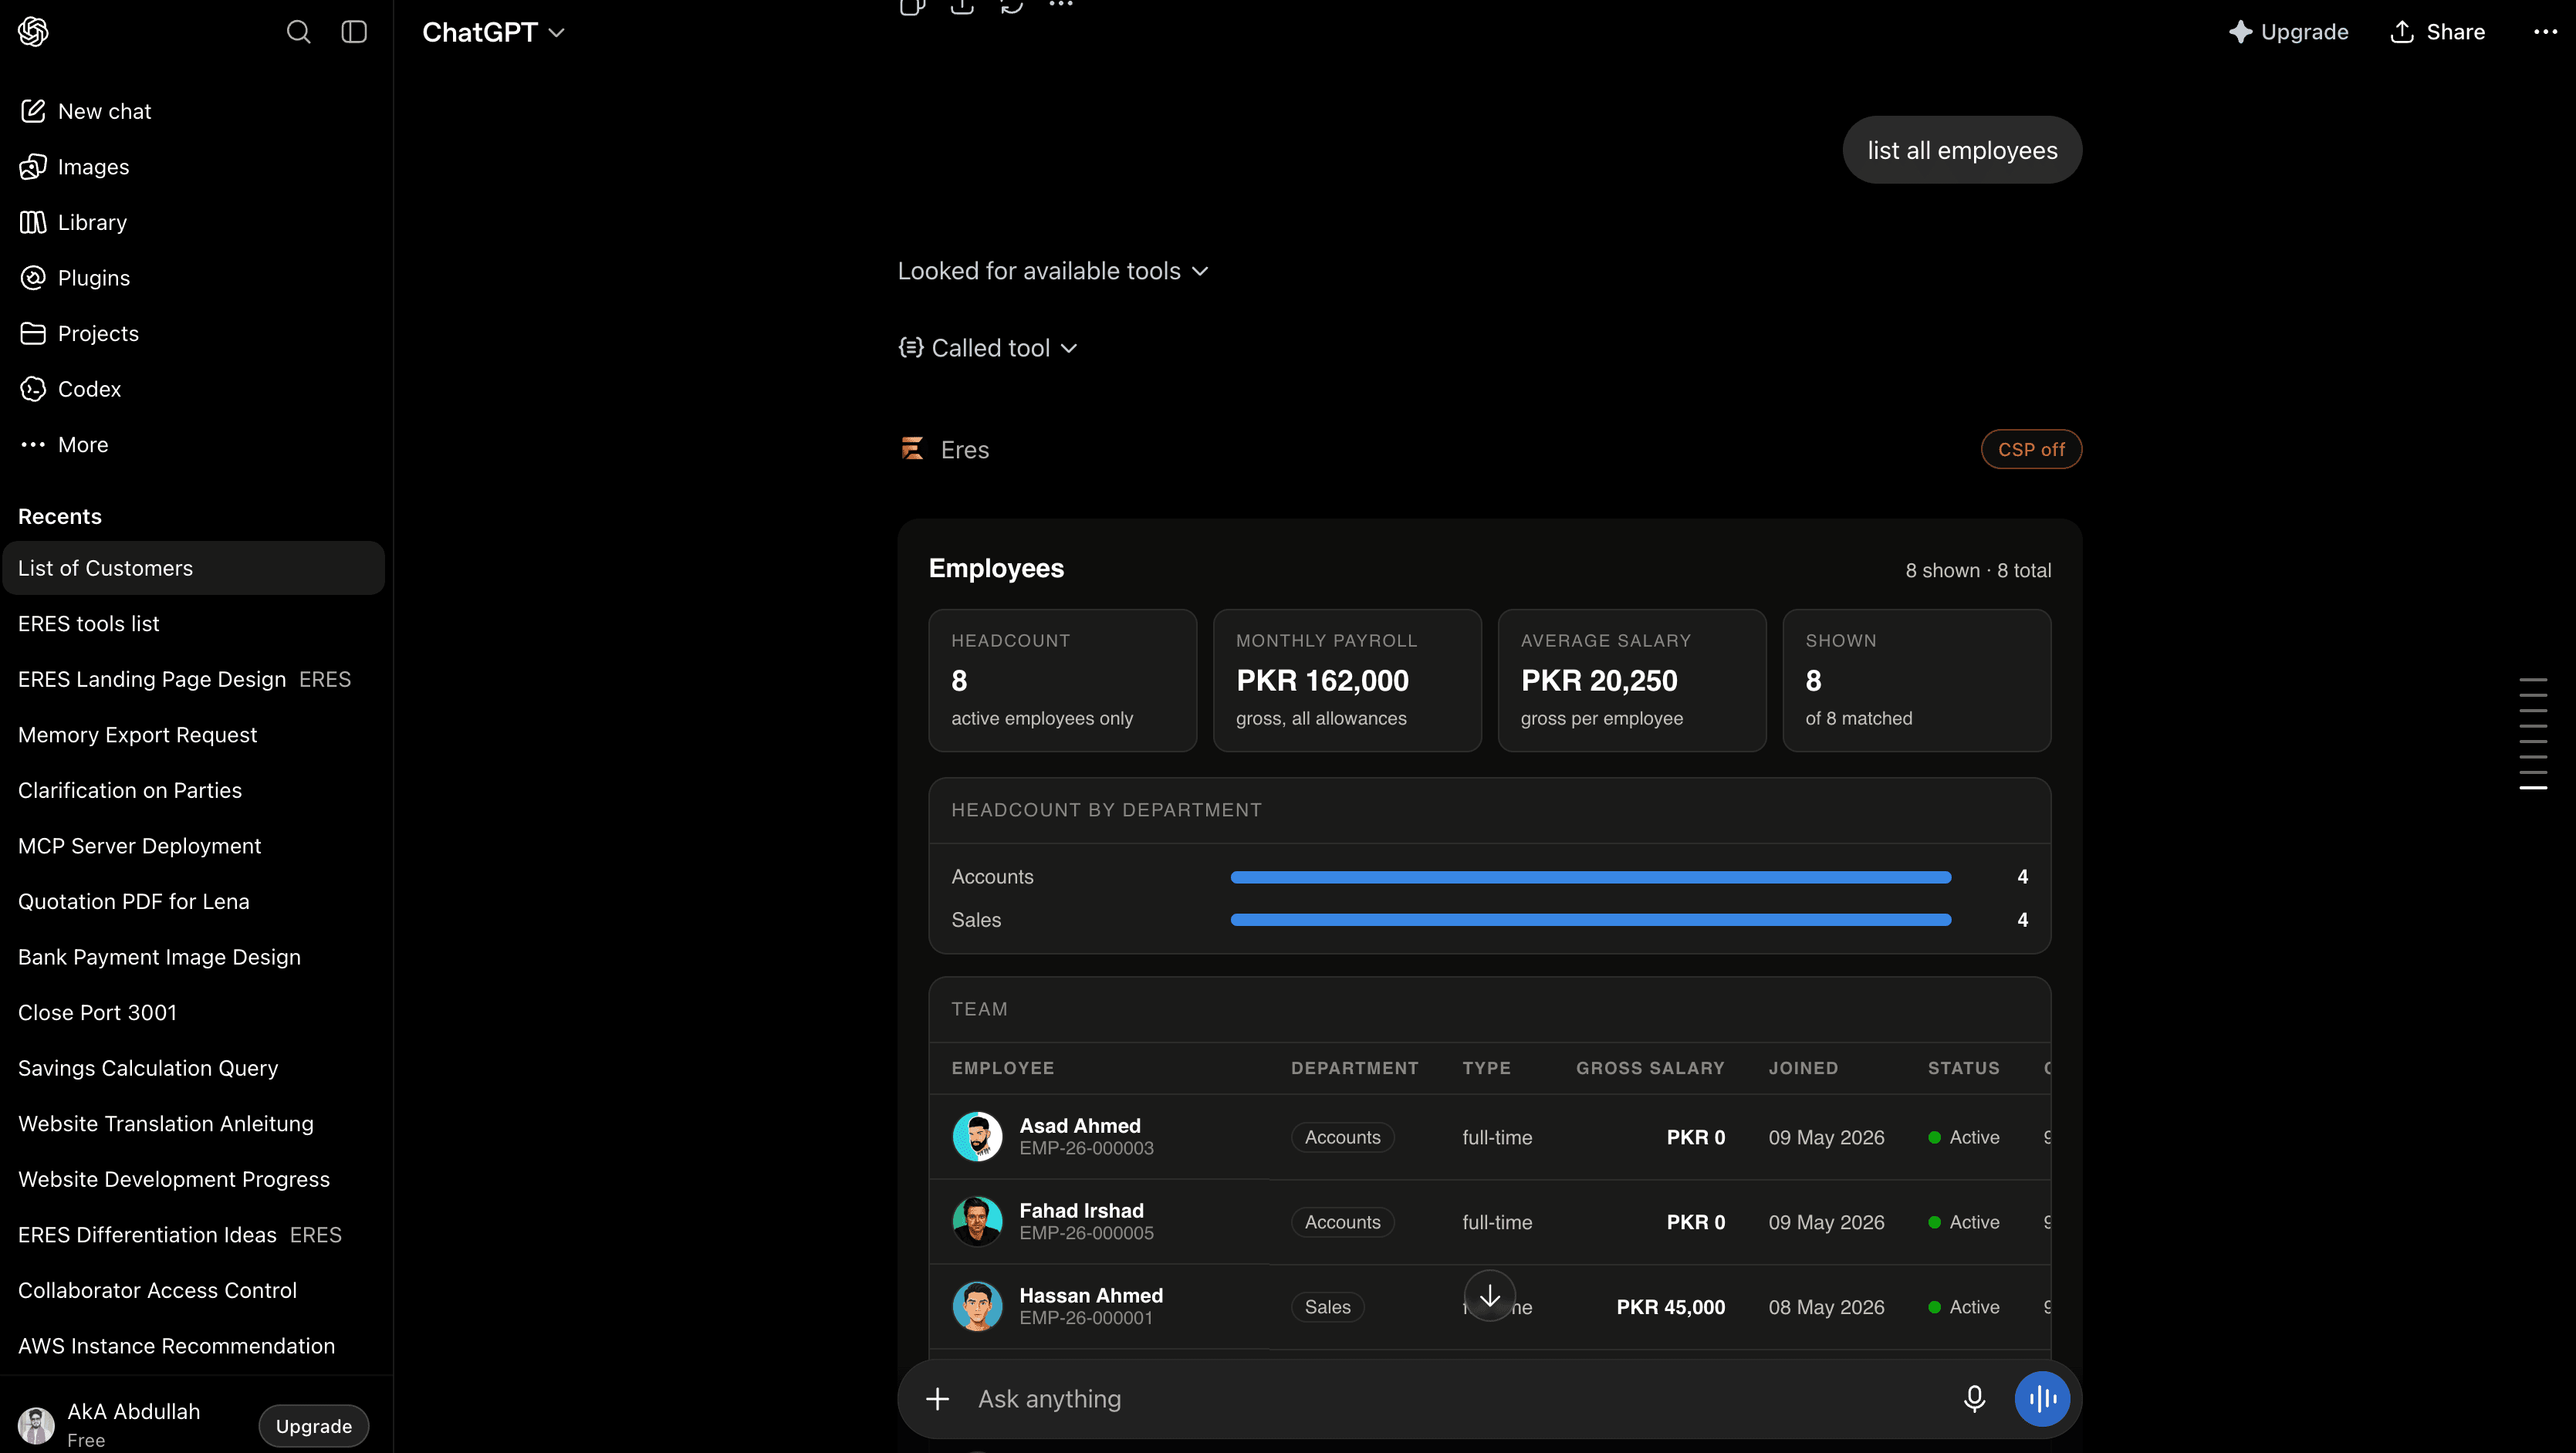The image size is (2576, 1453).
Task: Open Collaborator Access Control chat
Action: pyautogui.click(x=194, y=1290)
